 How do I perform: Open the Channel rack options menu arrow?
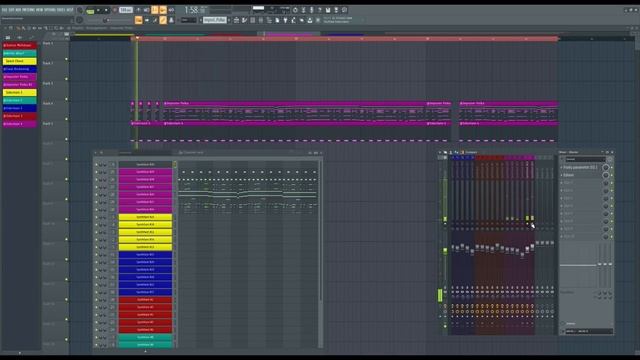click(96, 153)
